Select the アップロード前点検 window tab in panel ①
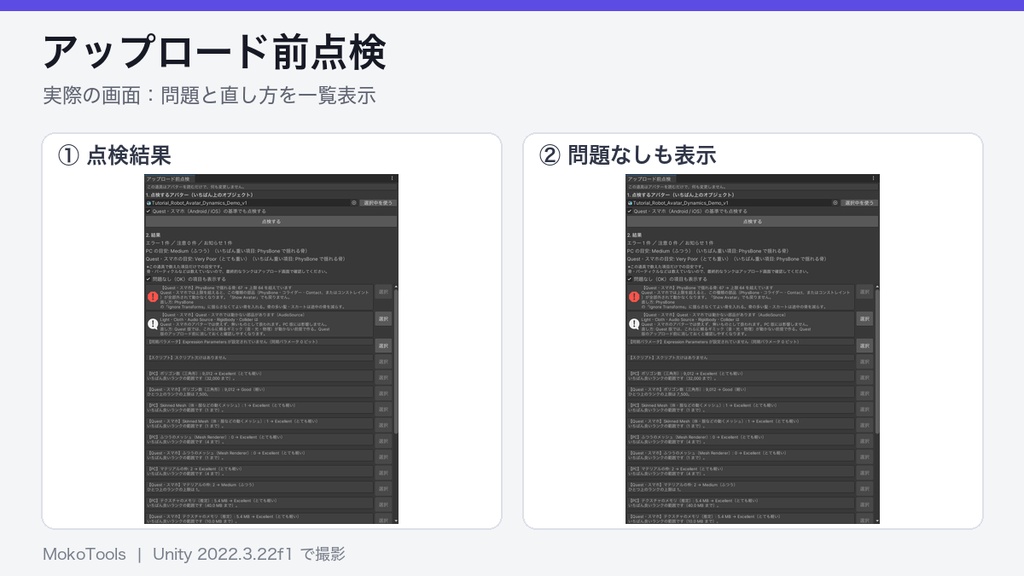The height and width of the screenshot is (576, 1024). 168,178
